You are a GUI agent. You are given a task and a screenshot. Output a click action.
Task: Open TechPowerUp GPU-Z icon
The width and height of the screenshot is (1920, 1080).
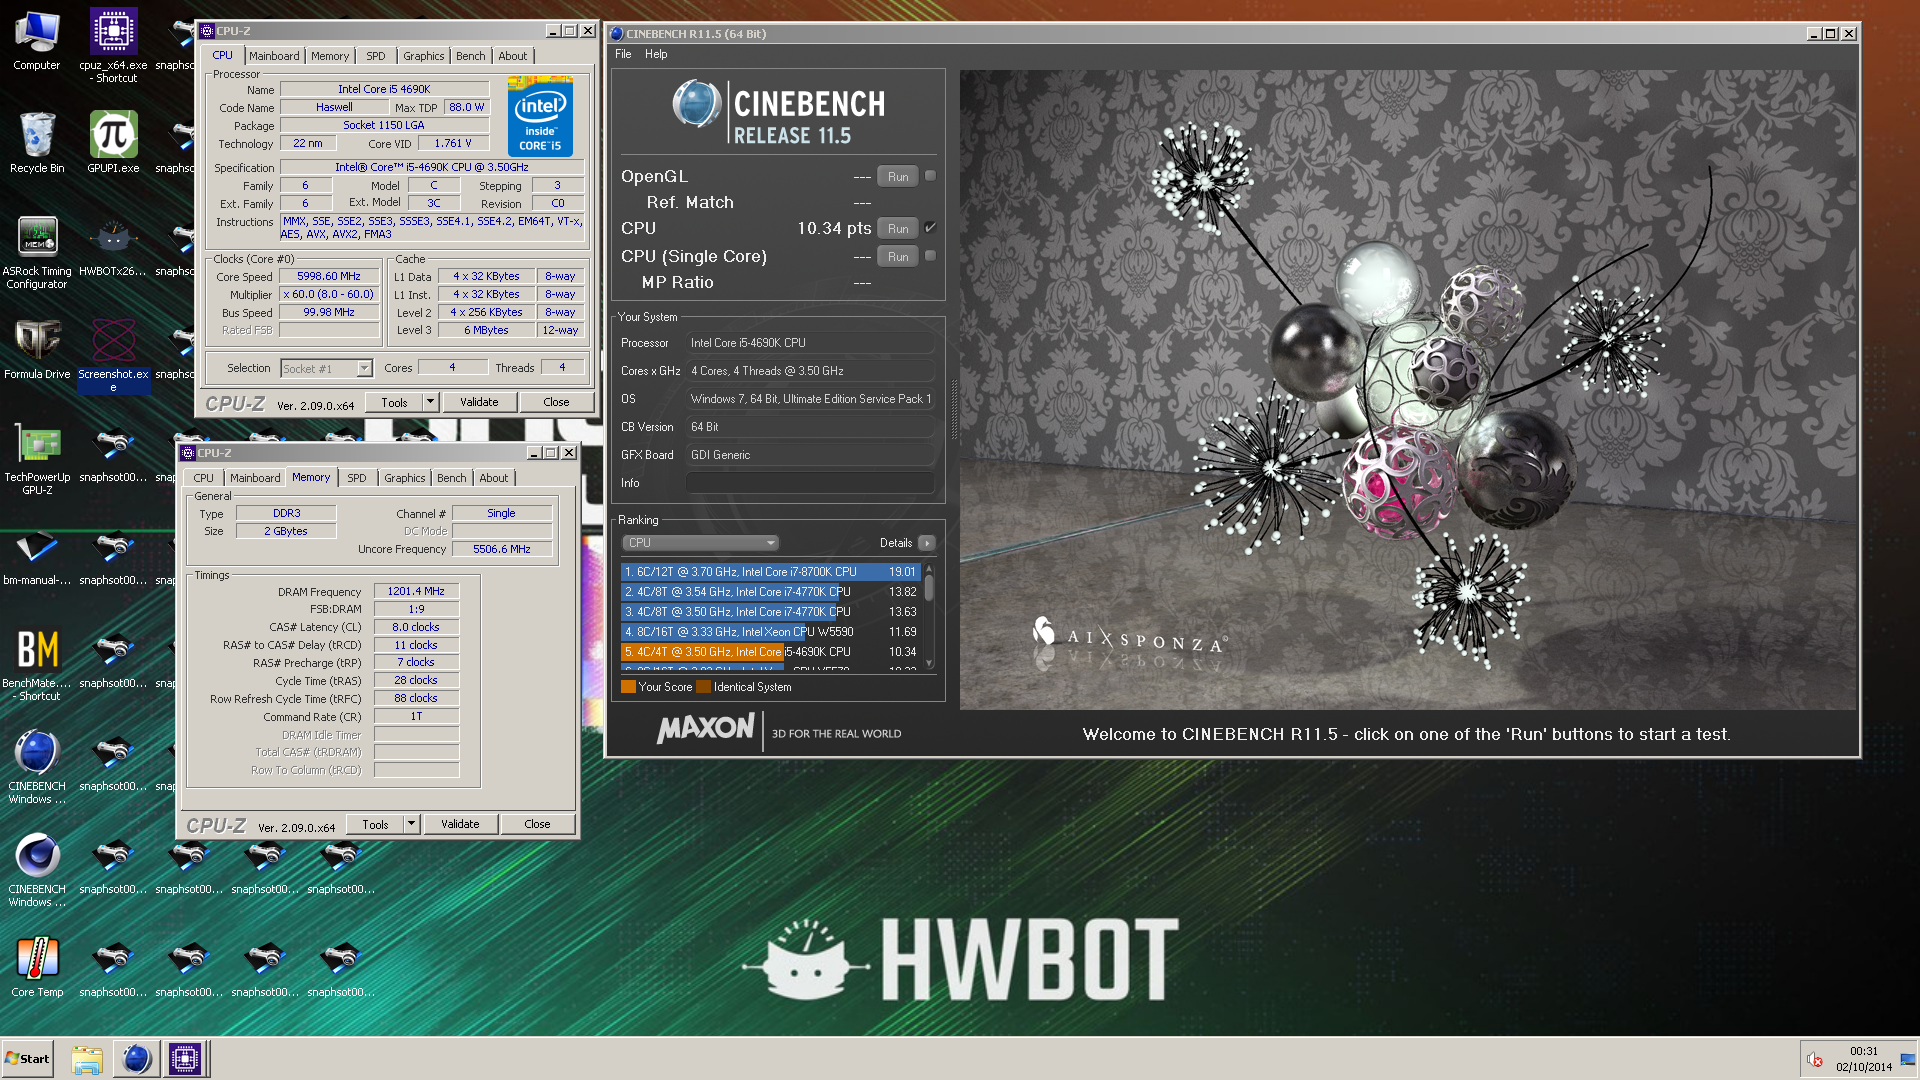[37, 459]
